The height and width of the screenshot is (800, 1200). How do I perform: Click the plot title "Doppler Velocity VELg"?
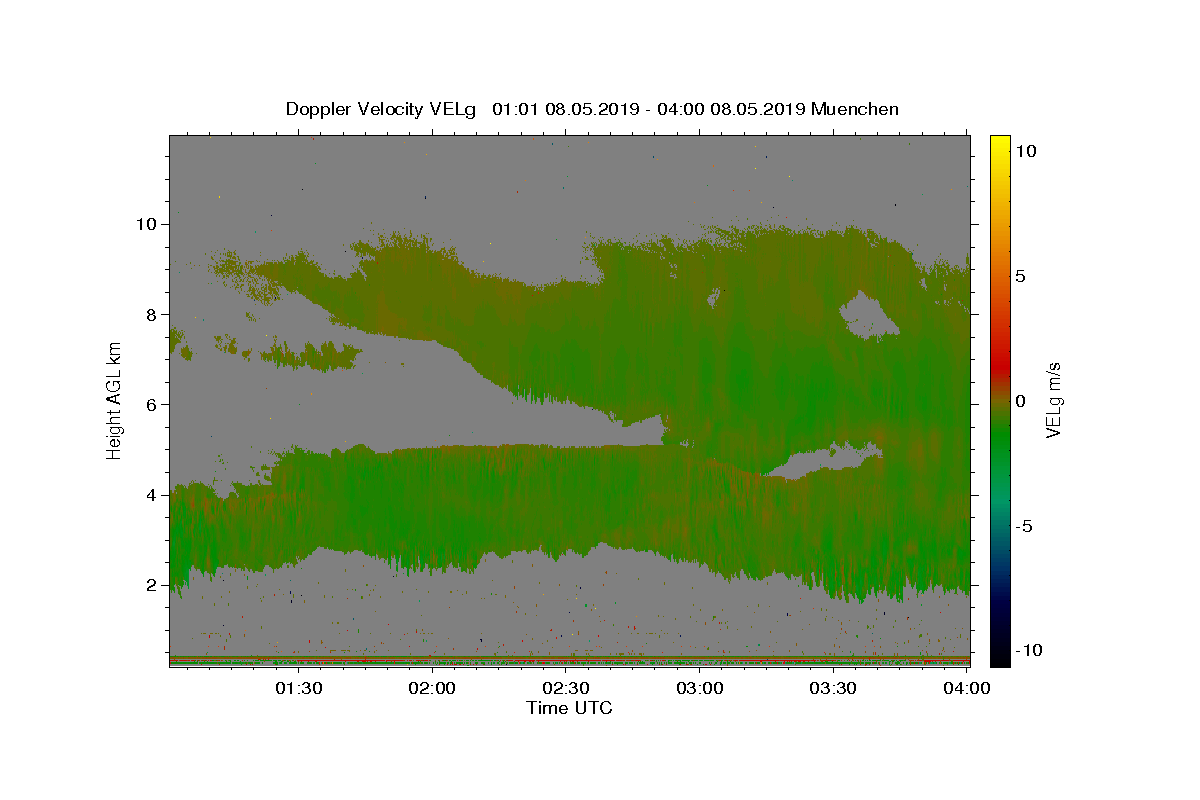tap(382, 109)
